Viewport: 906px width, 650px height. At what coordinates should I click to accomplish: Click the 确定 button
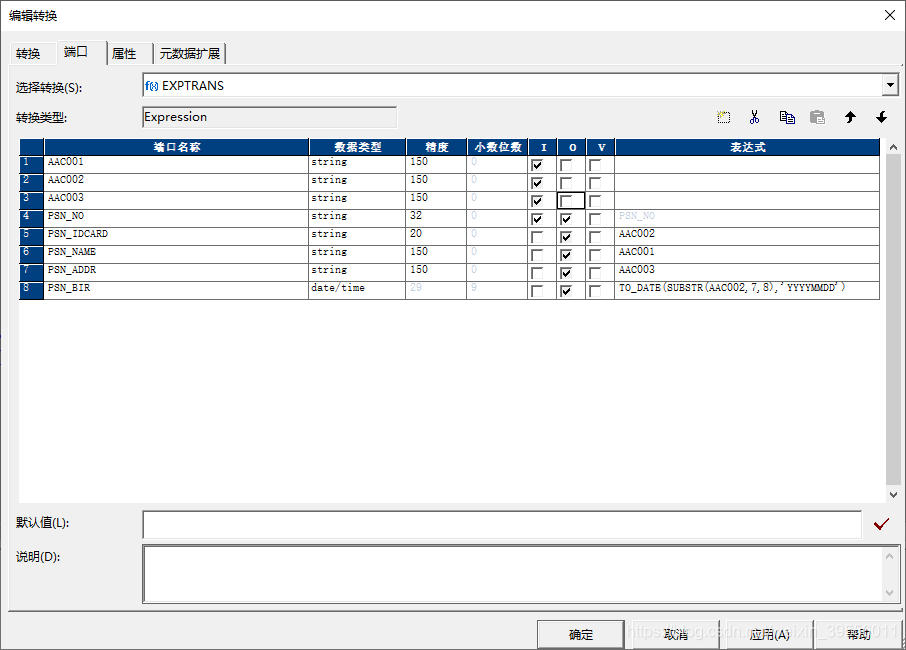581,634
